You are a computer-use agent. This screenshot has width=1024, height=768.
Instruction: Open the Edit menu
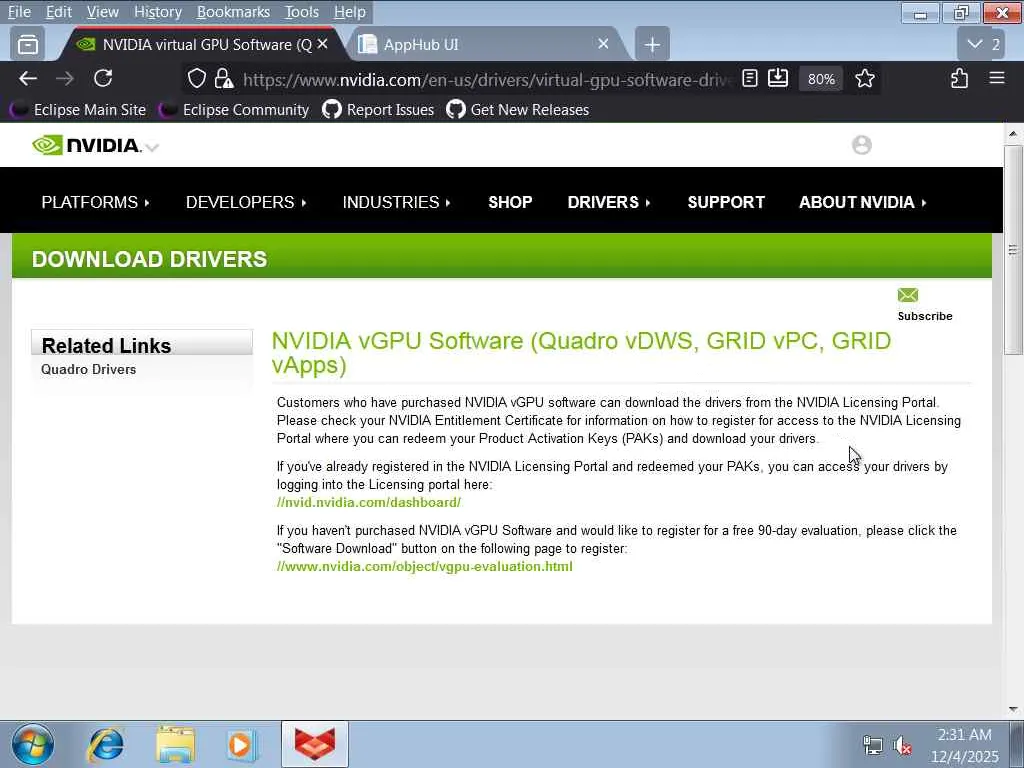click(58, 12)
